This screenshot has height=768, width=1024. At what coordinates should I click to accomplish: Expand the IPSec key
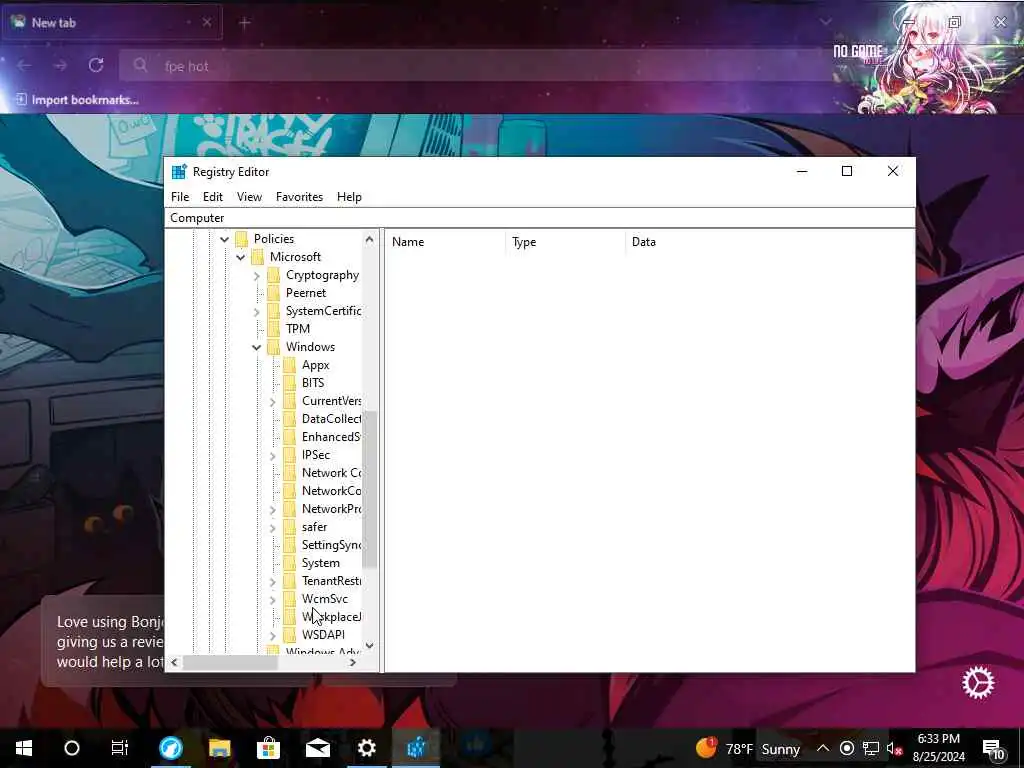point(273,455)
